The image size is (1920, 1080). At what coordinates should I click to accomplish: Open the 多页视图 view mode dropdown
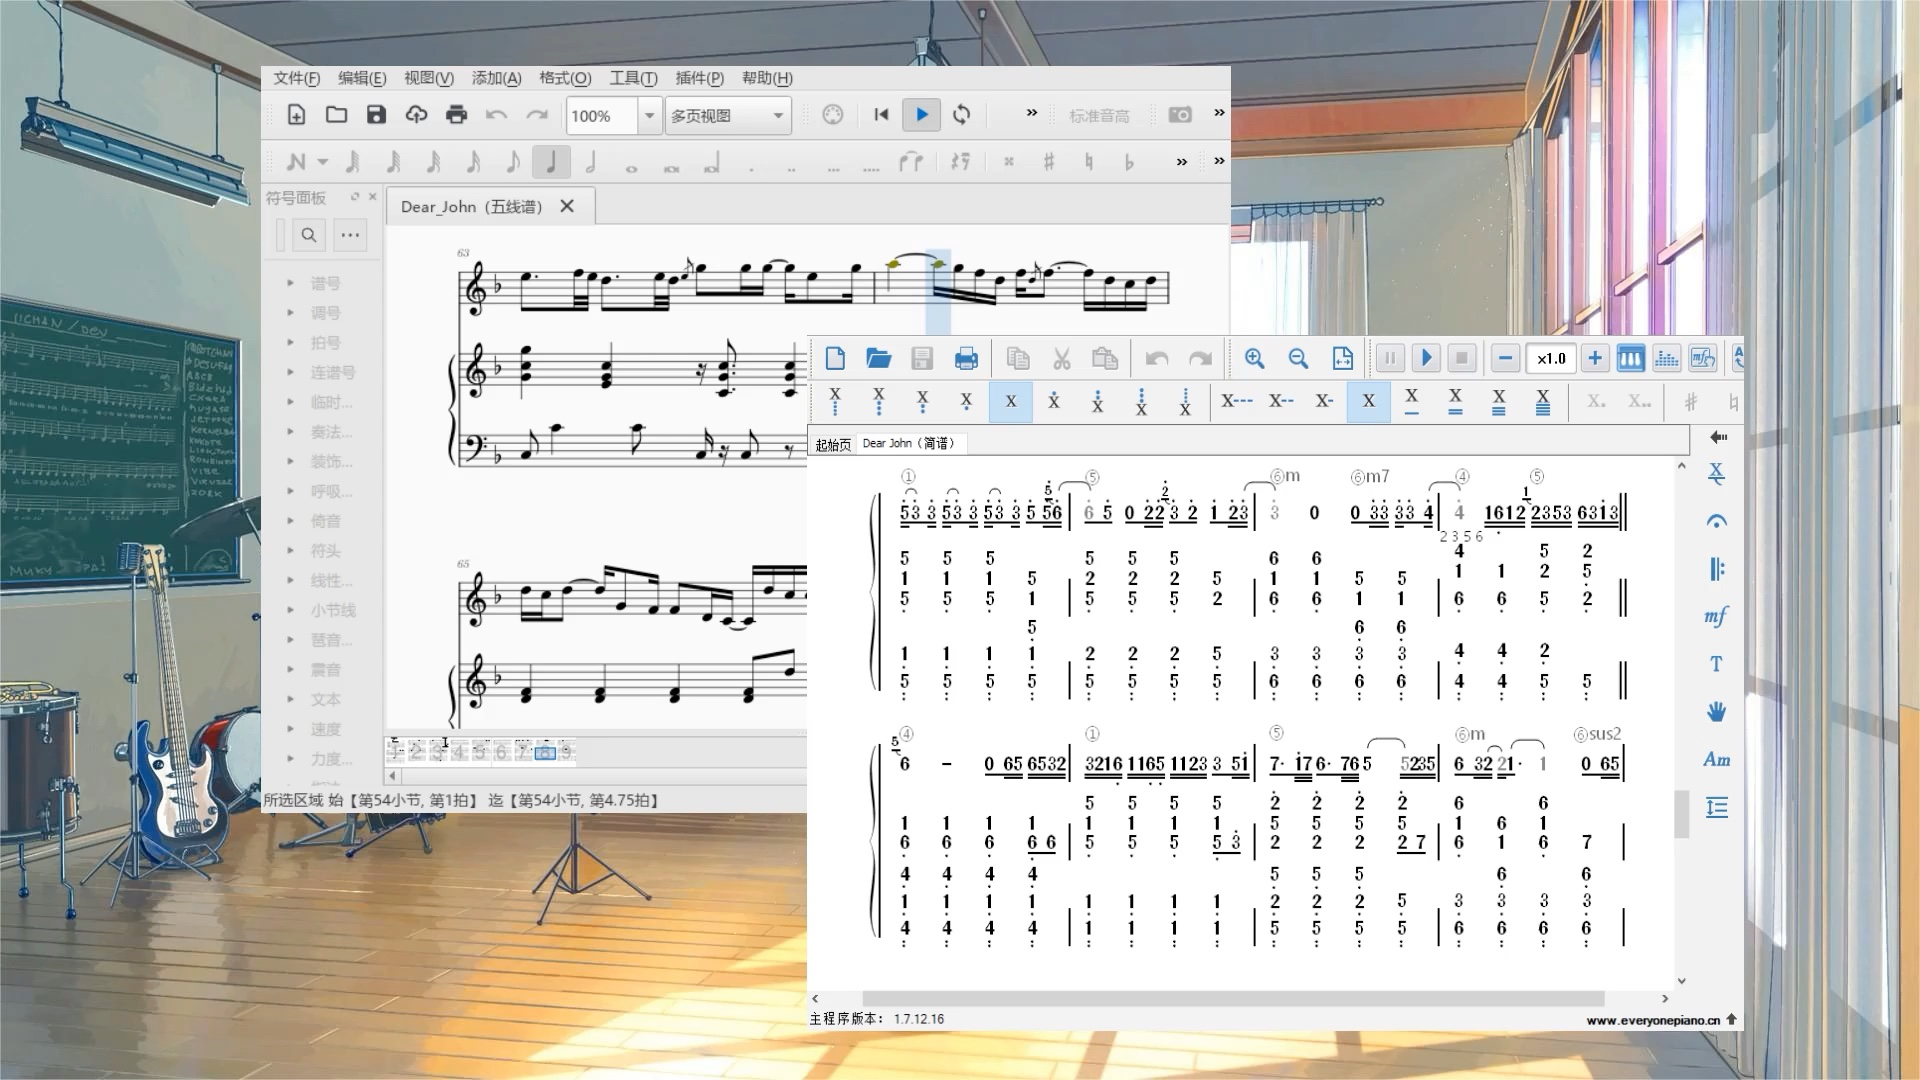(728, 116)
